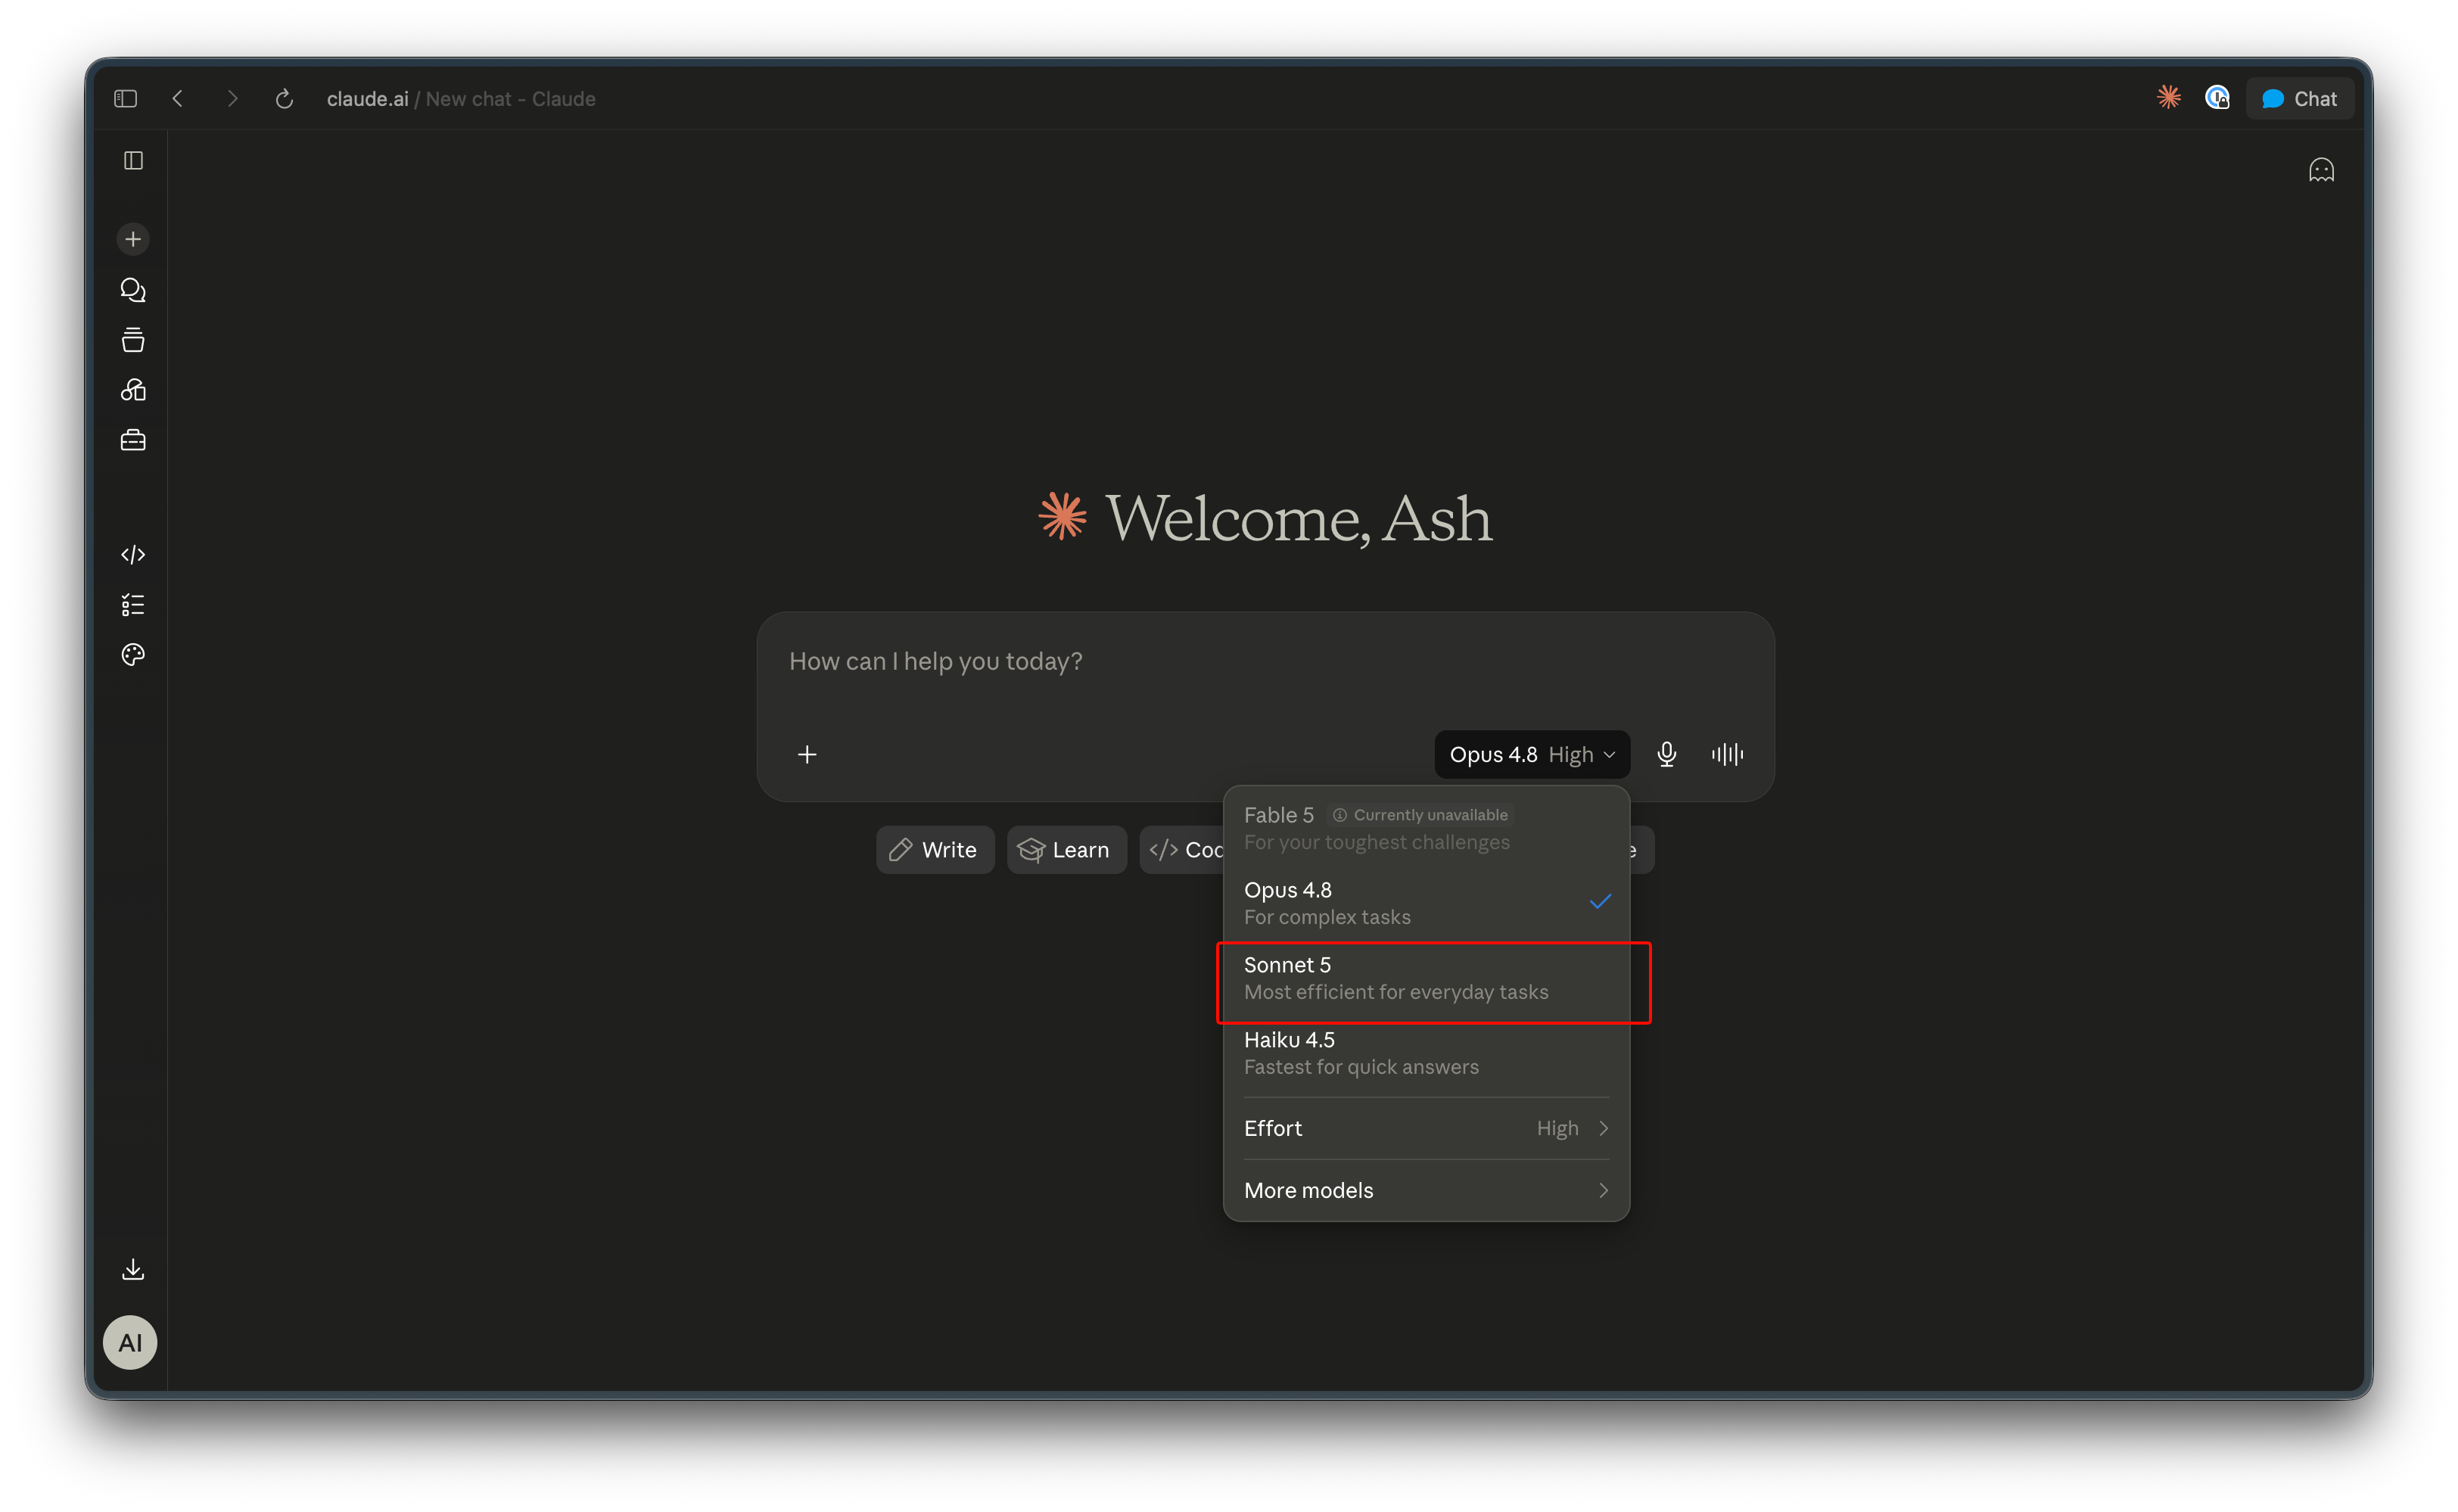
Task: Collapse the Opus 4.8 High model dropdown
Action: click(x=1532, y=754)
